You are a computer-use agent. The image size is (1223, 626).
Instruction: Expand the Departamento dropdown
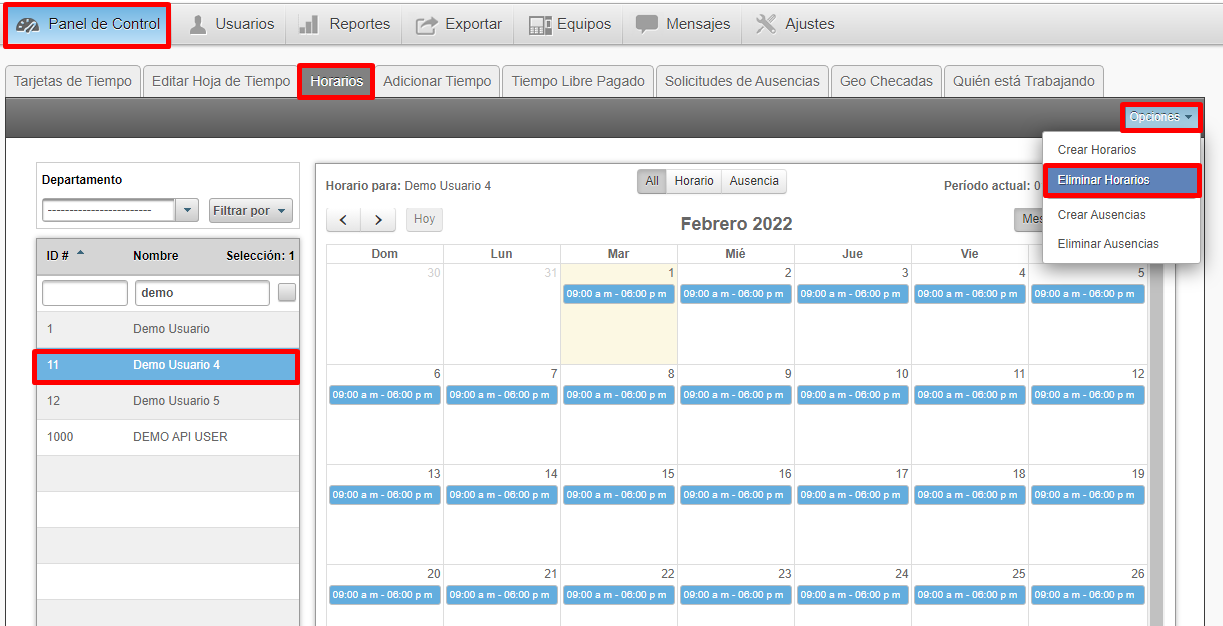click(187, 210)
